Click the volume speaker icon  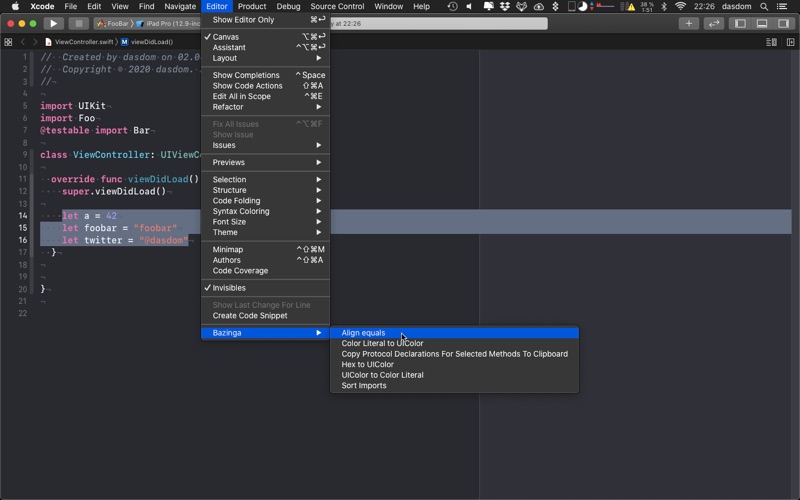[x=469, y=6]
